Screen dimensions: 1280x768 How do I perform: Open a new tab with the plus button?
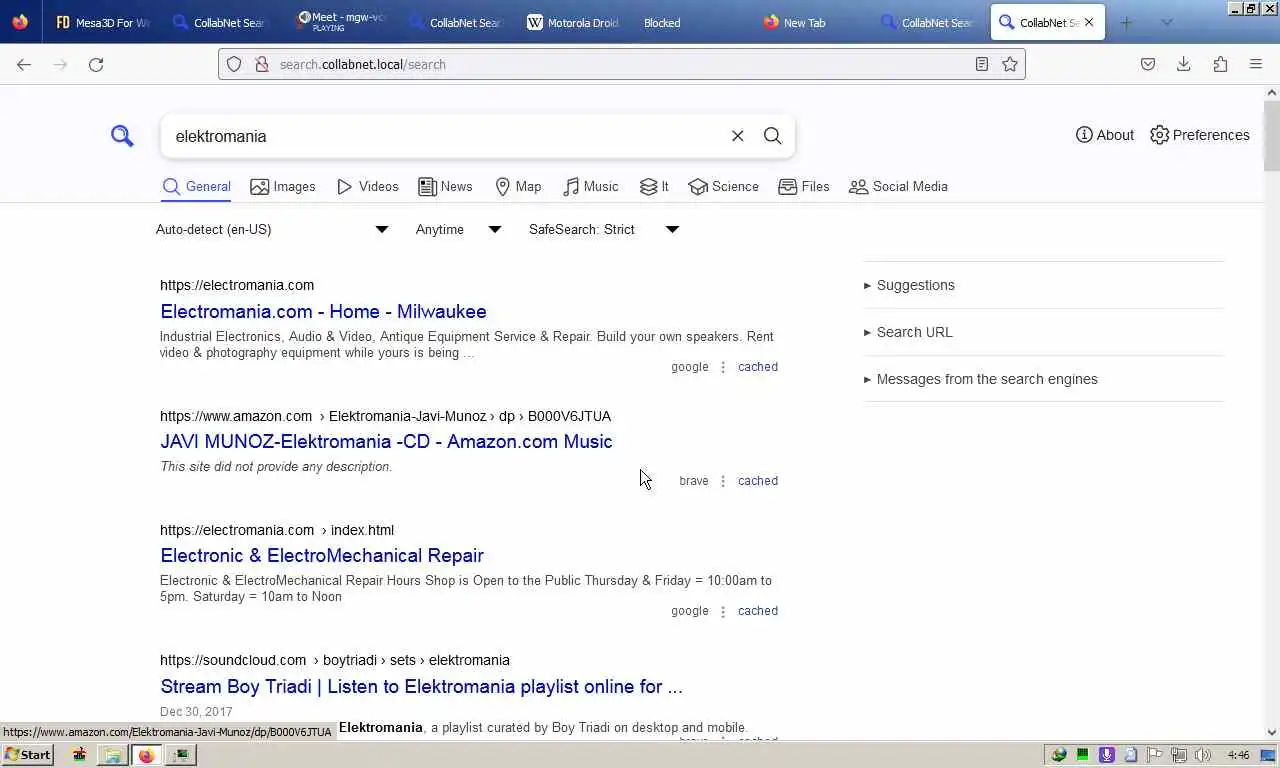(x=1126, y=22)
